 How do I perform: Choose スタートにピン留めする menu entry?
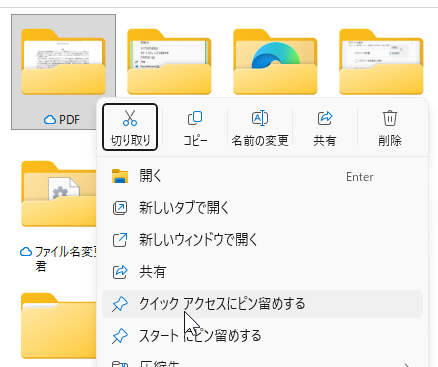tap(262, 336)
